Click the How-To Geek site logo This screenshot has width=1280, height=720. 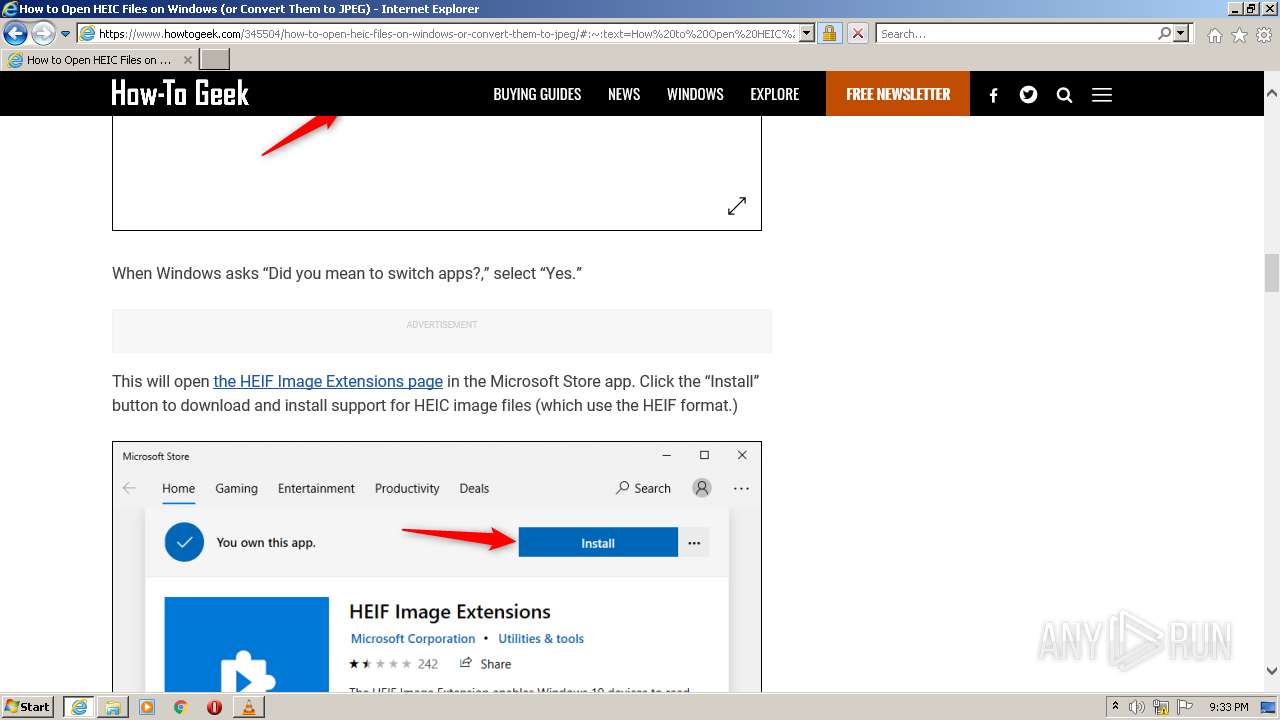(x=180, y=93)
